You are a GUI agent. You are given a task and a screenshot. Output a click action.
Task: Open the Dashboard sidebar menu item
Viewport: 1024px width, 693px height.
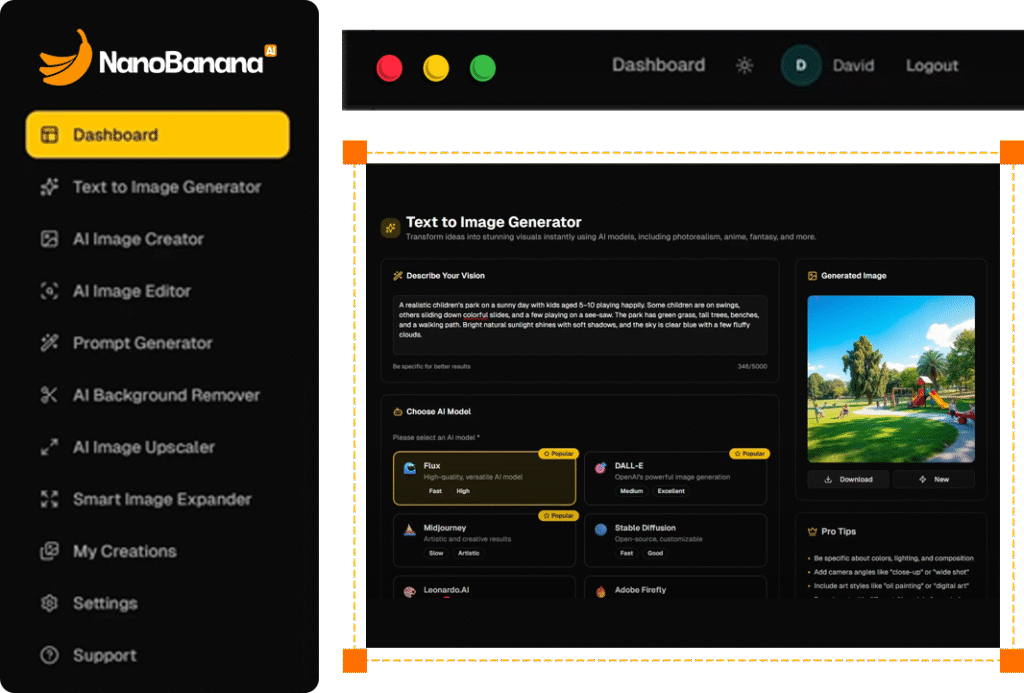[157, 135]
